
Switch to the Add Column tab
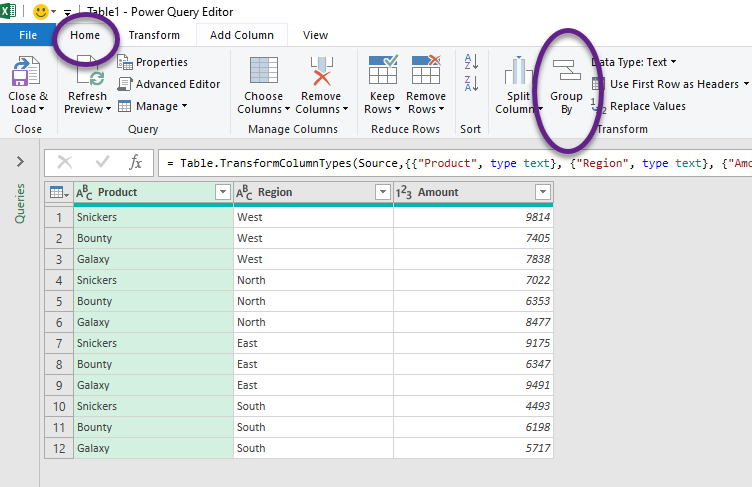[x=242, y=35]
